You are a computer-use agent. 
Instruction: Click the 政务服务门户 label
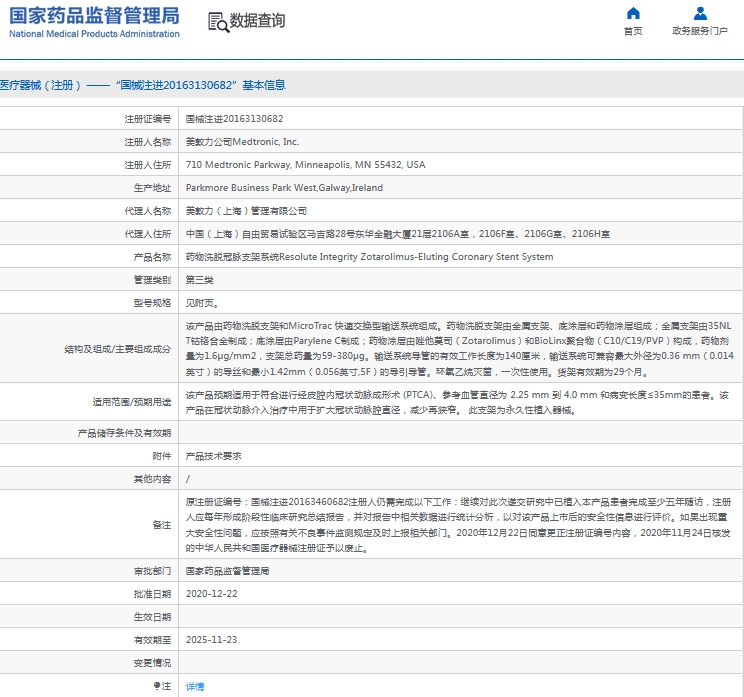(x=700, y=31)
